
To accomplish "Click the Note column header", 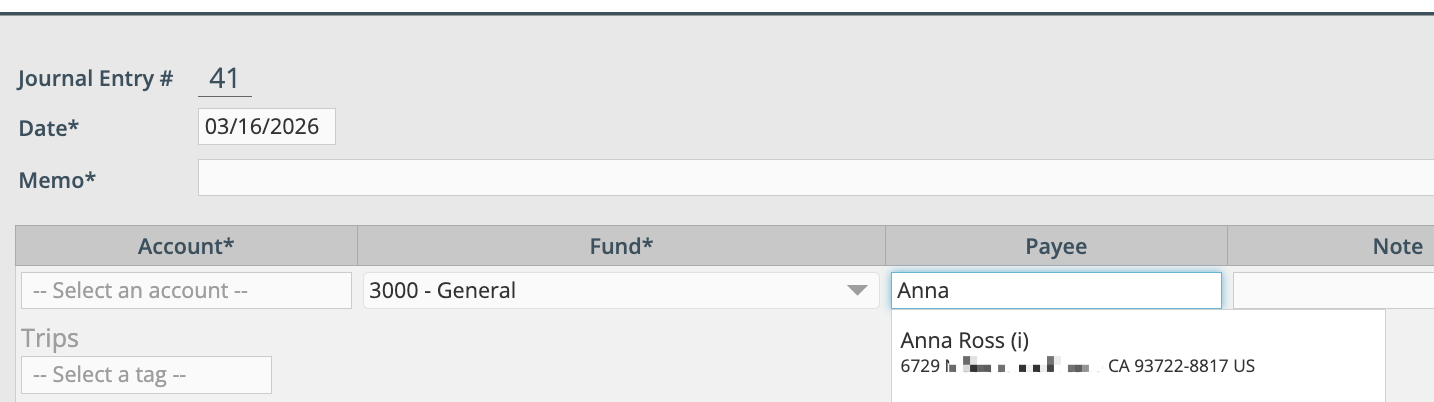I will tap(1397, 246).
